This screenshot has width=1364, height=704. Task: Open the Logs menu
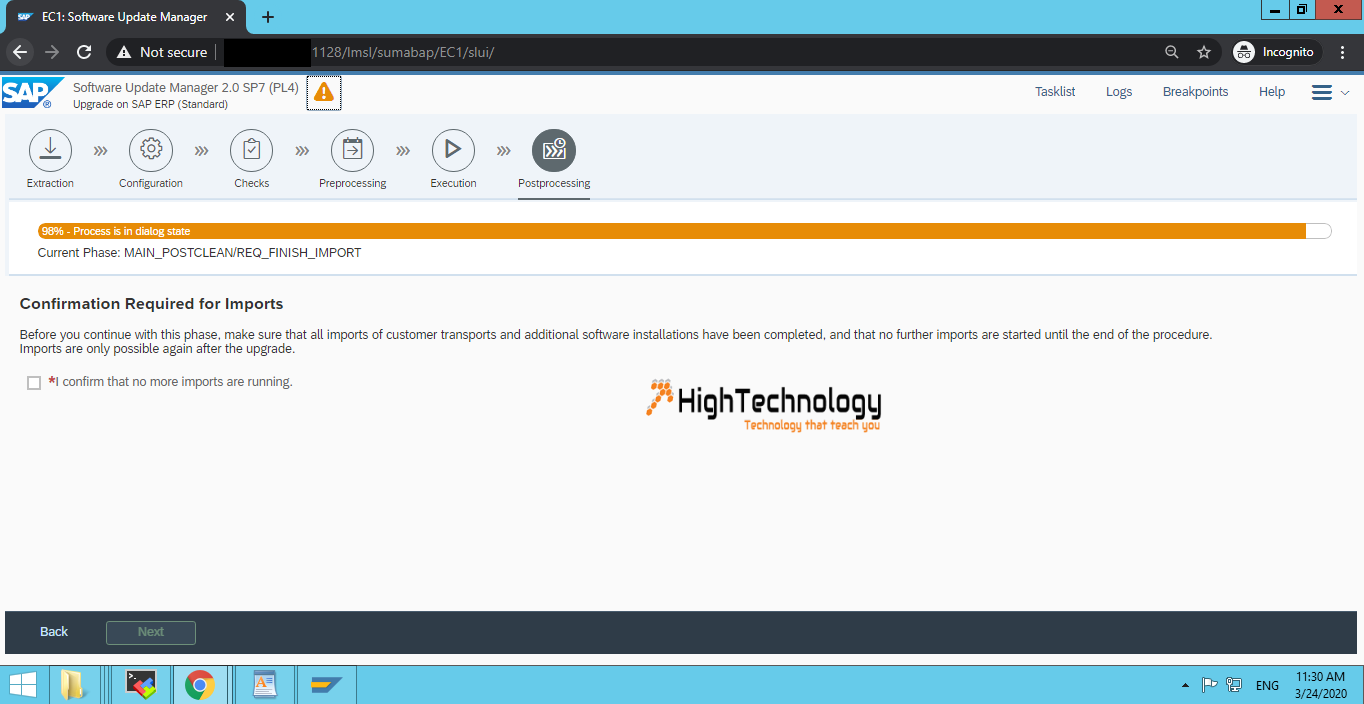[1119, 92]
